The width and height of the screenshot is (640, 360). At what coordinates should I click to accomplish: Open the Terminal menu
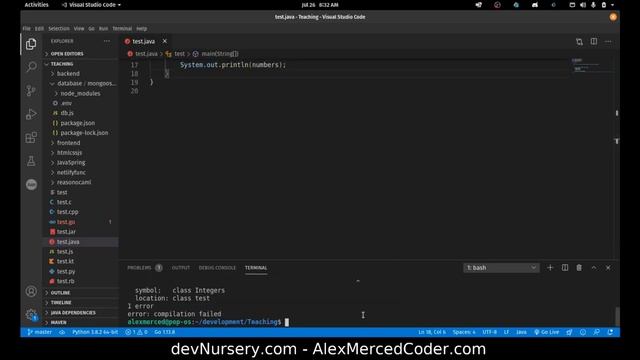click(x=122, y=29)
